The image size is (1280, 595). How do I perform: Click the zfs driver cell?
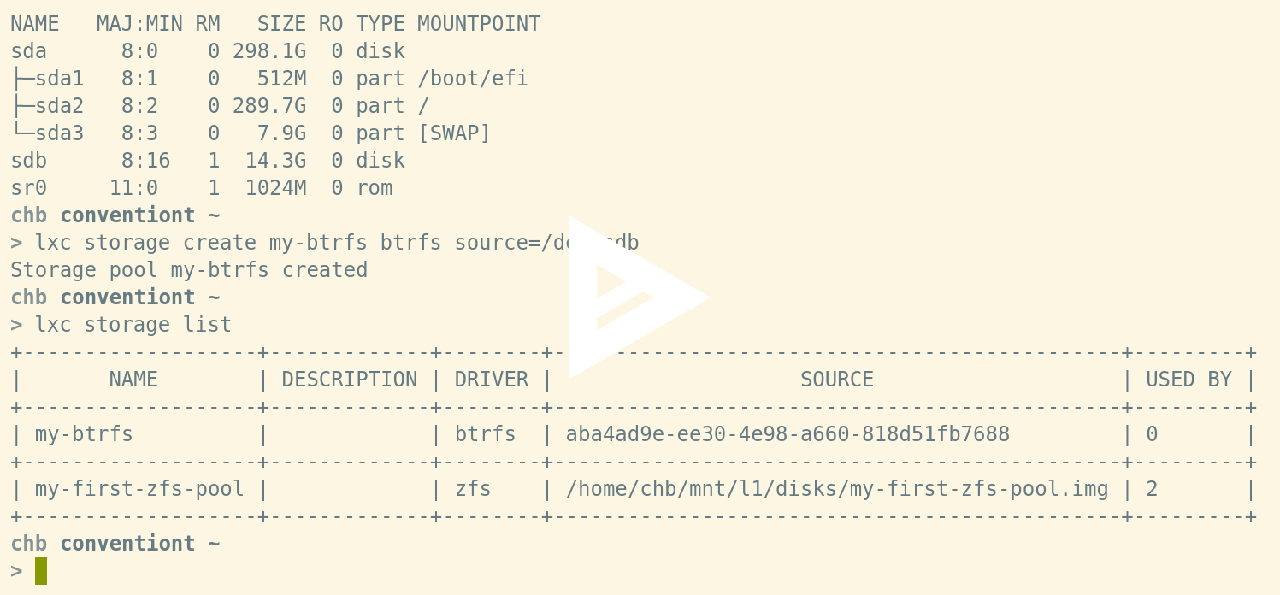[473, 489]
